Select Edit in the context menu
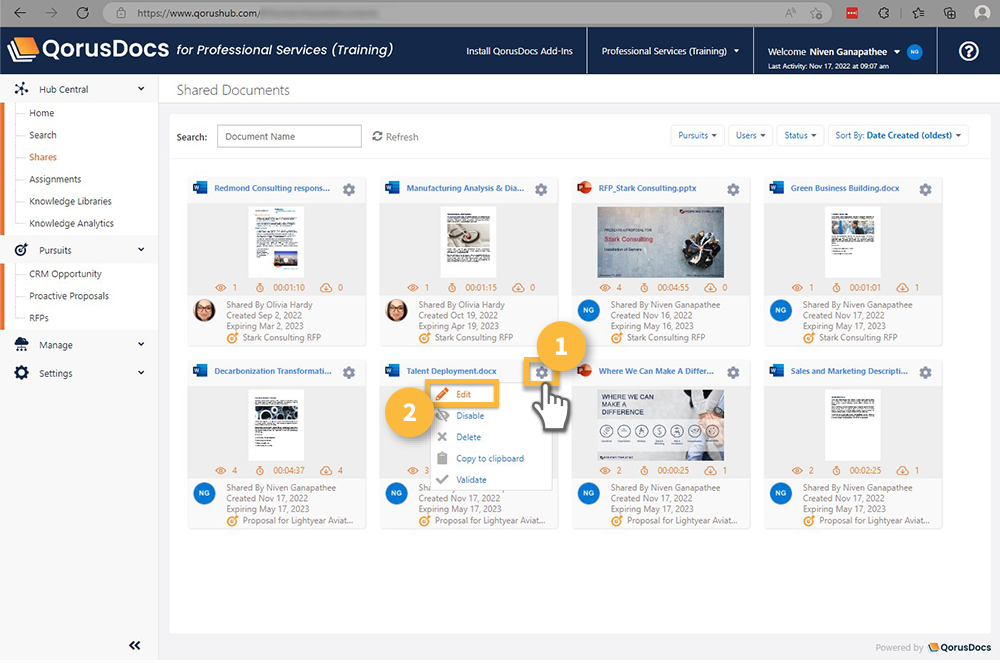This screenshot has width=1000, height=663. click(463, 394)
